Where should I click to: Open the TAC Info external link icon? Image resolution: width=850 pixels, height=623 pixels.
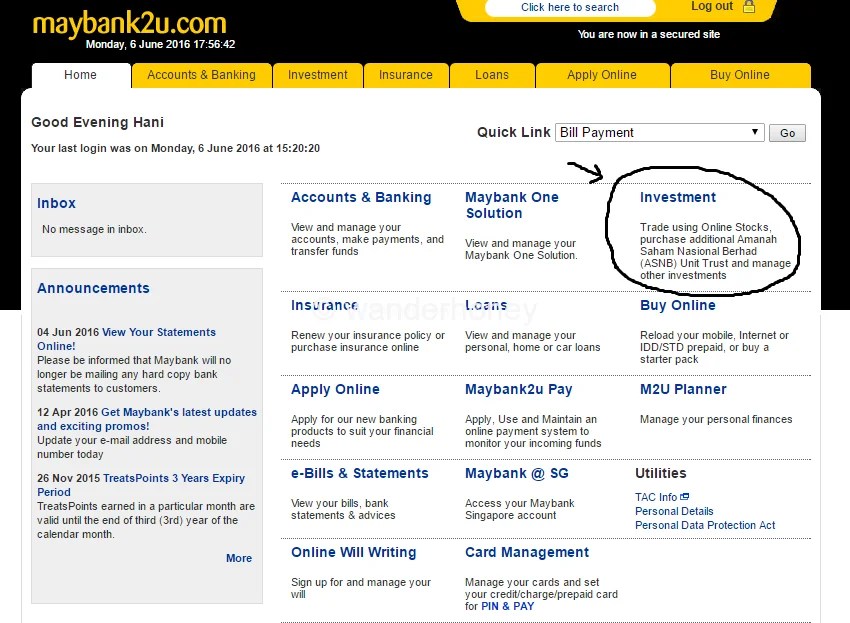(685, 497)
